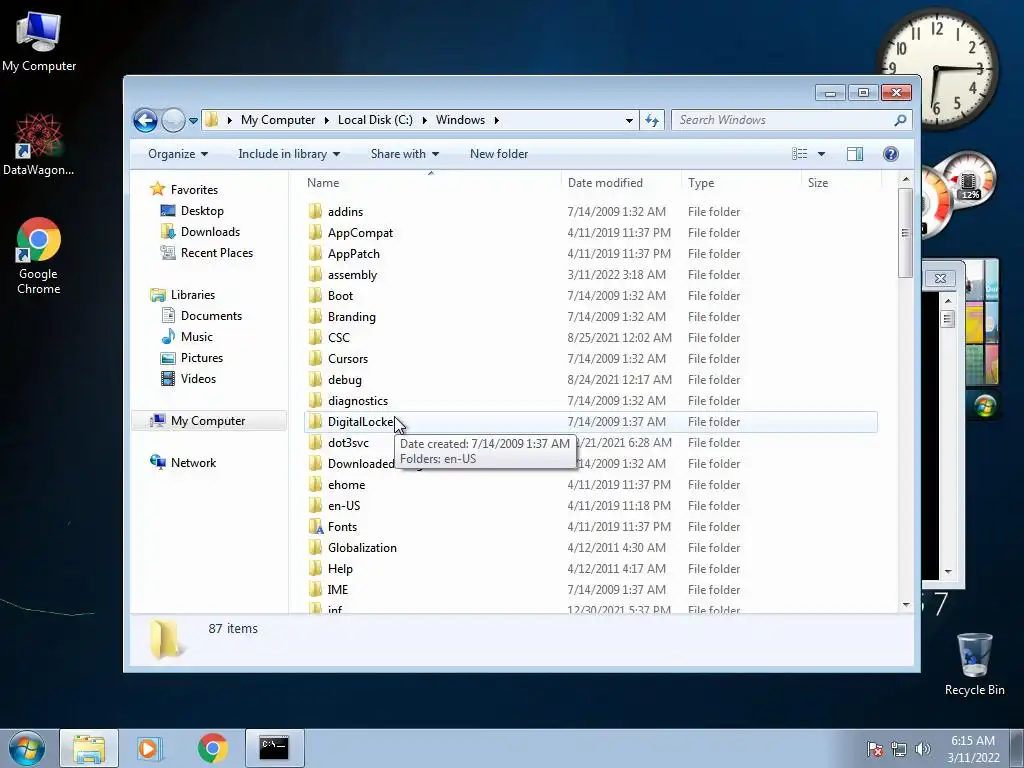This screenshot has height=768, width=1024.
Task: Open the Windows Start orb
Action: point(27,748)
